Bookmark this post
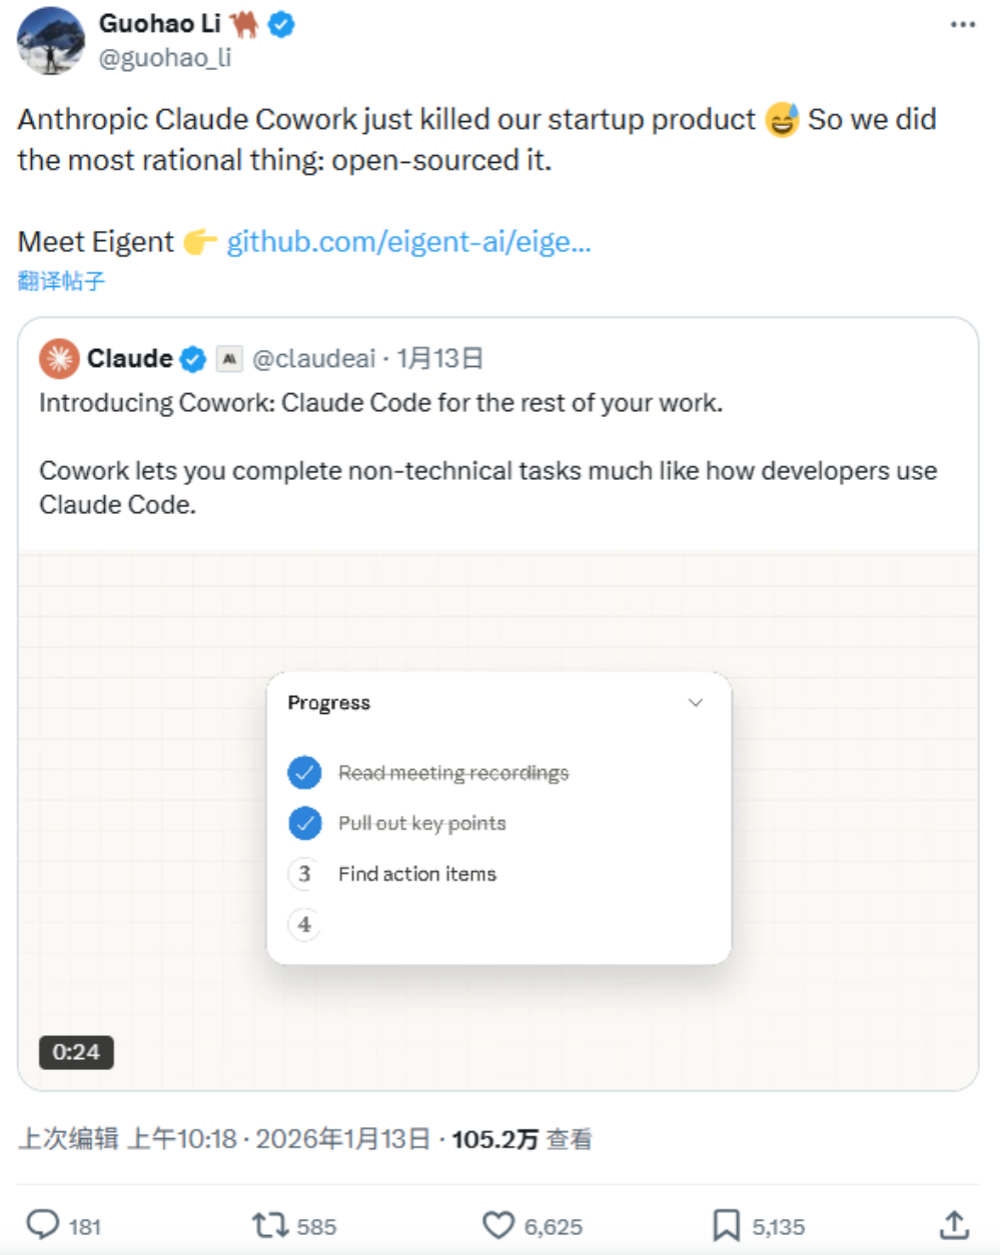 click(x=726, y=1225)
